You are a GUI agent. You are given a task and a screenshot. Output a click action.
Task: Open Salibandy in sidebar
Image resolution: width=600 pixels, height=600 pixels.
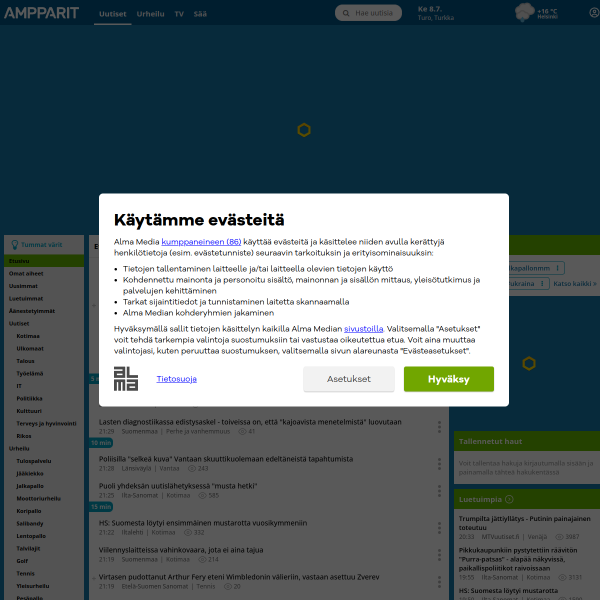[29, 523]
